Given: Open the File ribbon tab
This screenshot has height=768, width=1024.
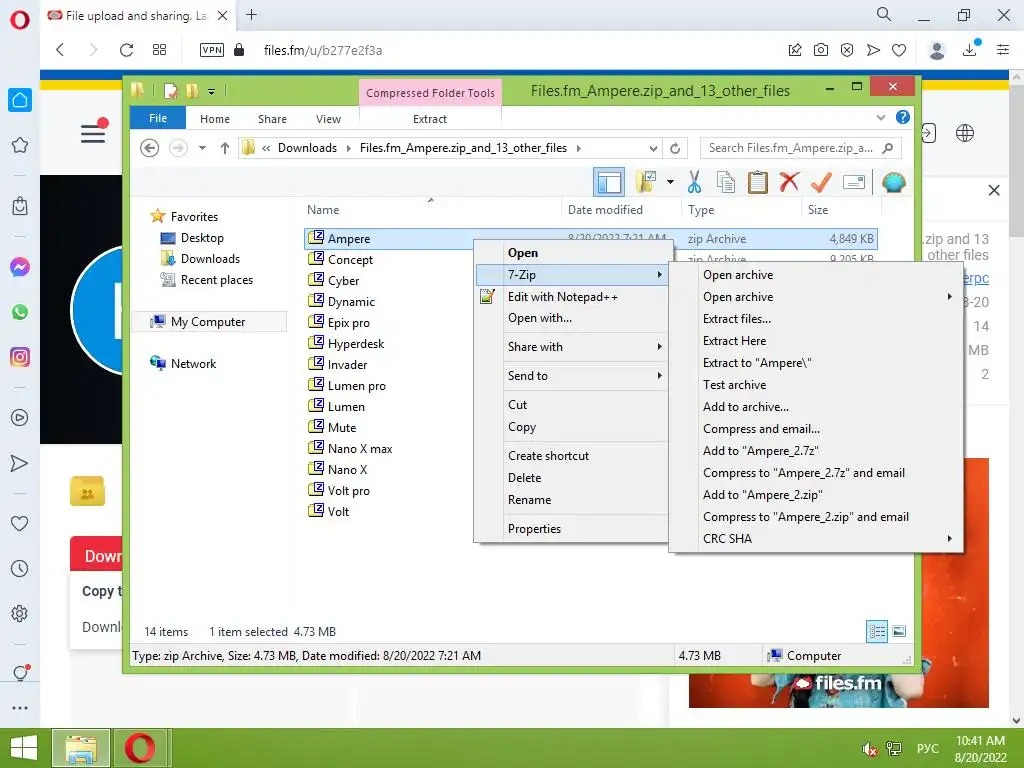Looking at the screenshot, I should [158, 118].
